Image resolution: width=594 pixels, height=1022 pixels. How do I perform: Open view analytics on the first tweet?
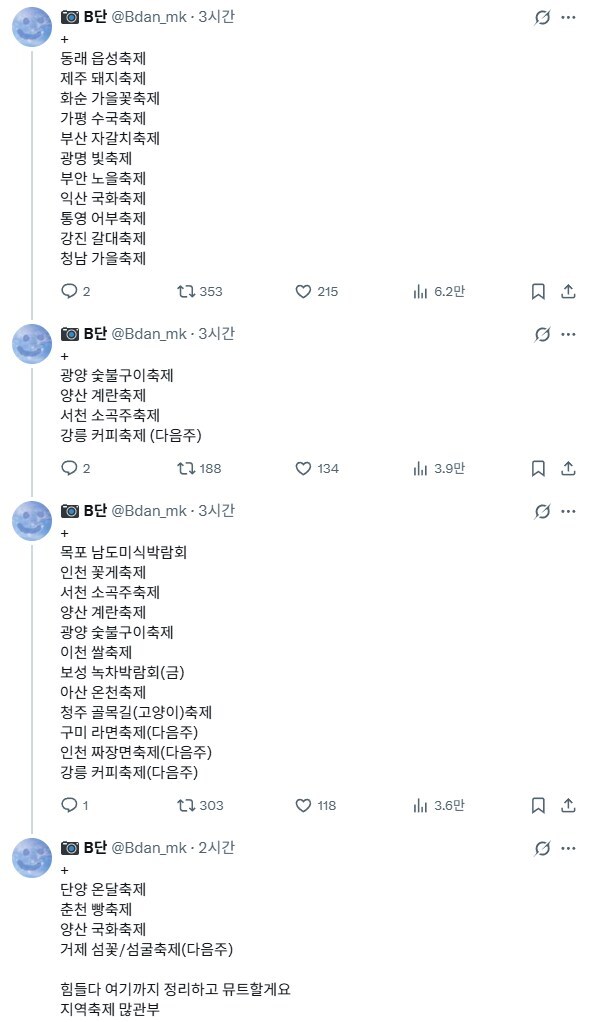pos(419,292)
